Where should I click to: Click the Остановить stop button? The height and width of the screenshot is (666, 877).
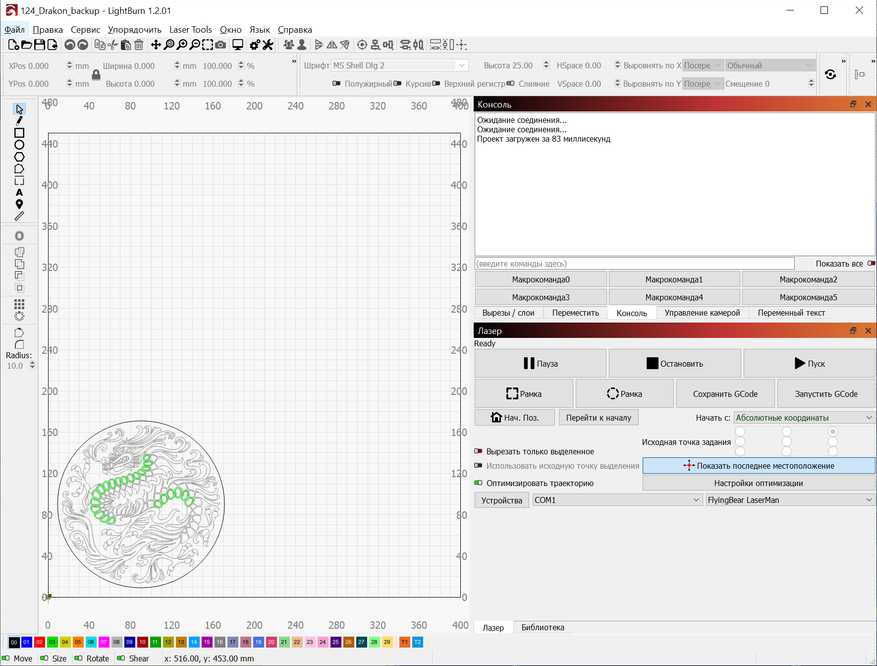[675, 363]
